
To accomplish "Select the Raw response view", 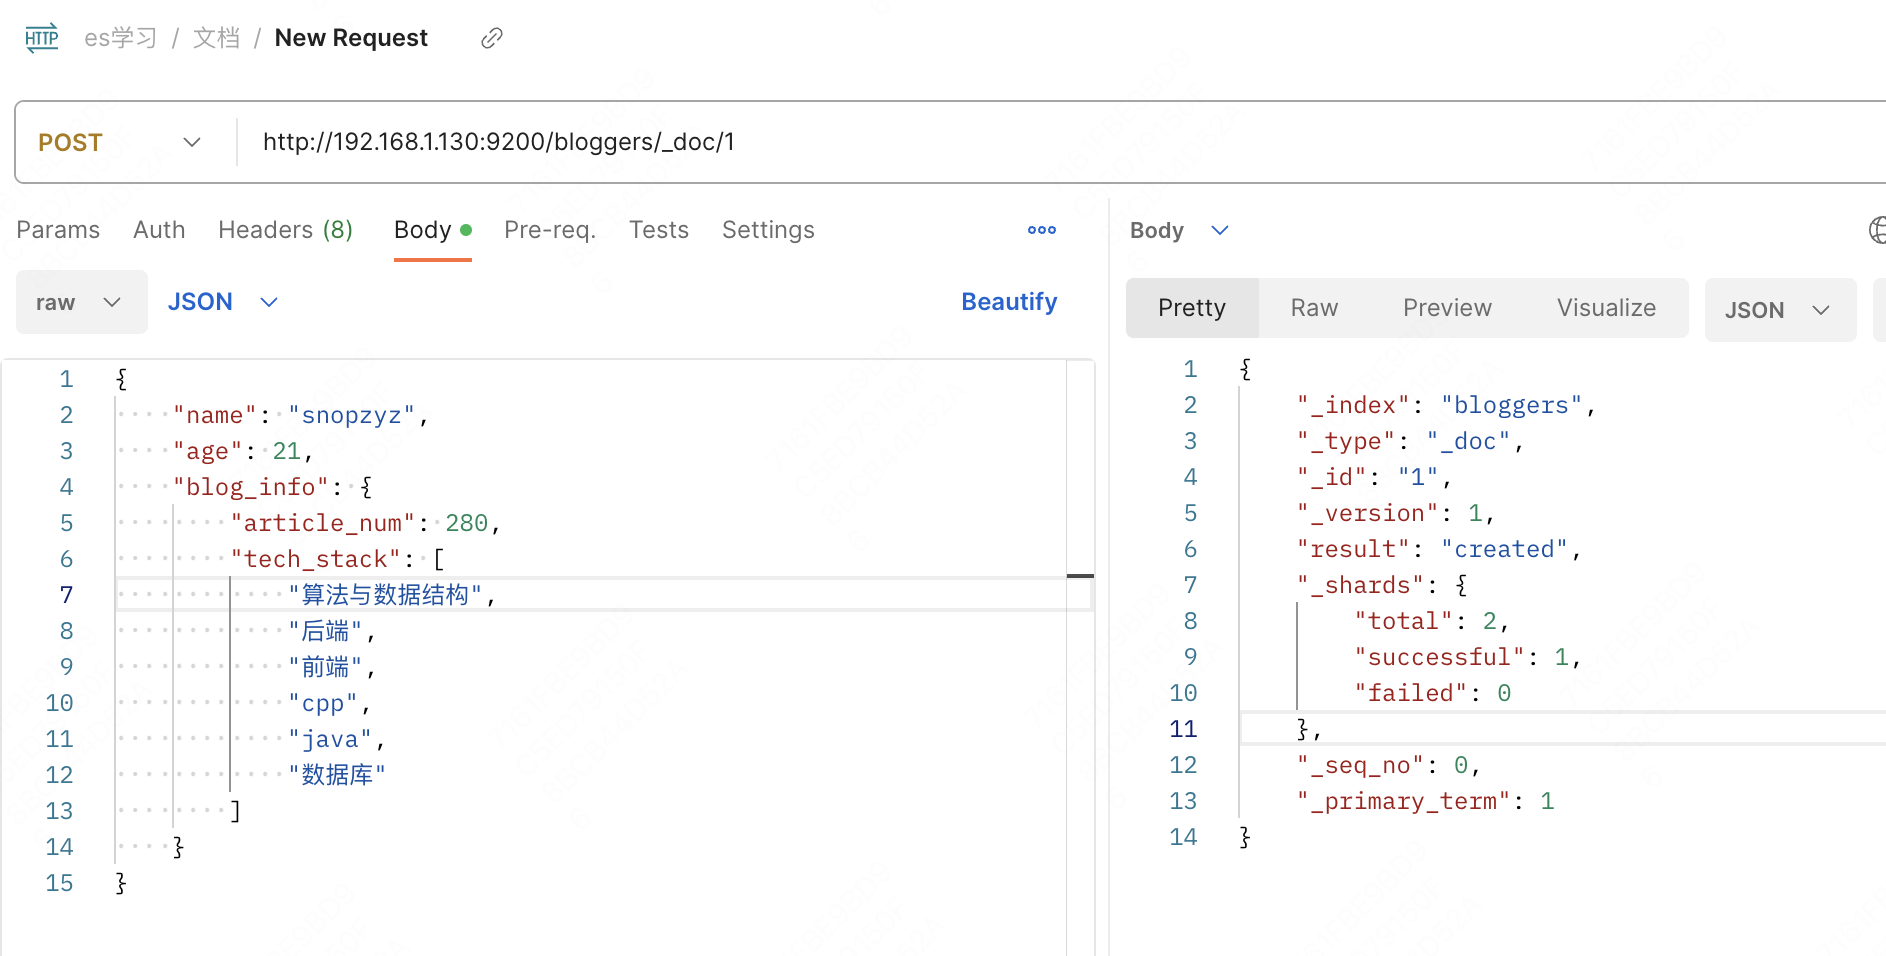I will pyautogui.click(x=1314, y=308).
